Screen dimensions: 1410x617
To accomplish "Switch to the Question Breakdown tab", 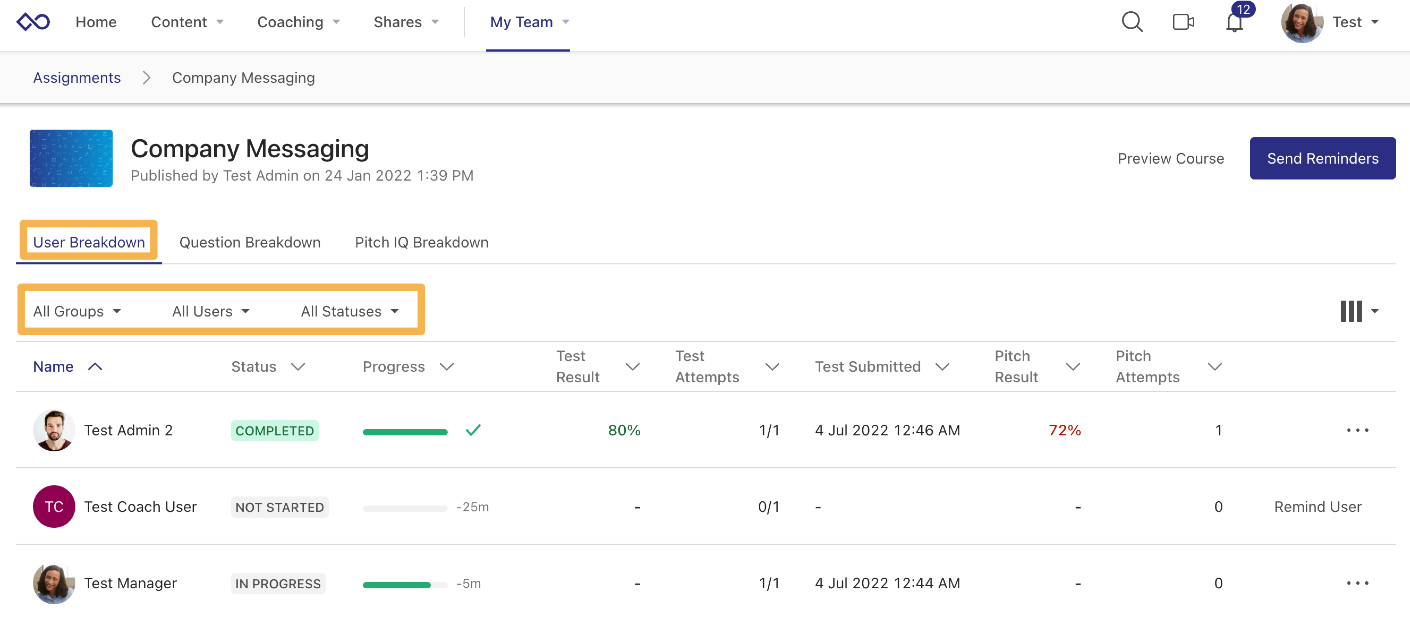I will [x=250, y=242].
